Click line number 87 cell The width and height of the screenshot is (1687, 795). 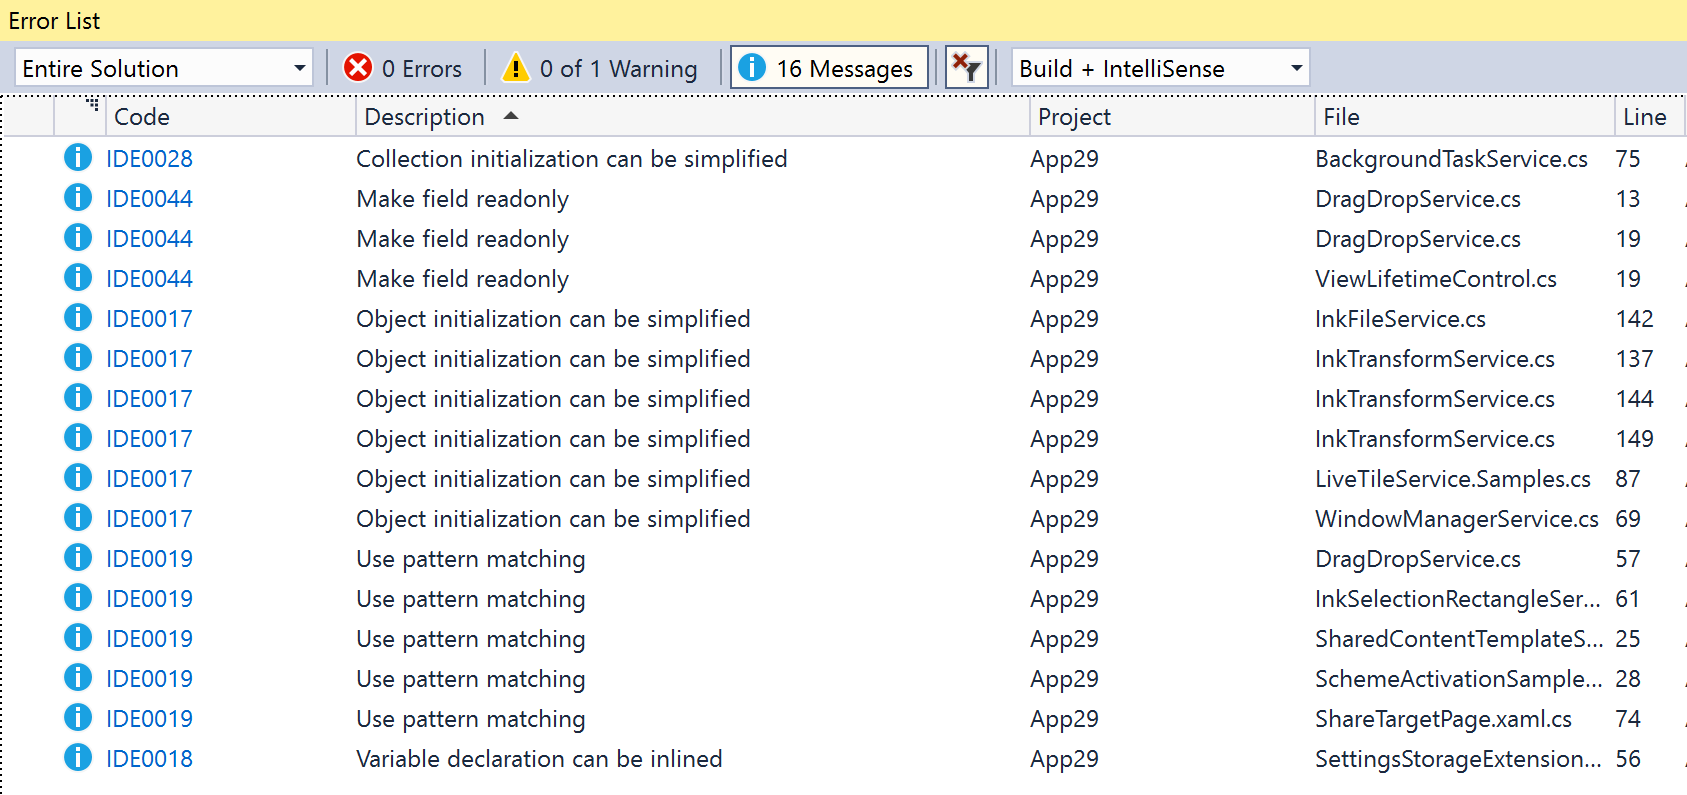tap(1628, 479)
